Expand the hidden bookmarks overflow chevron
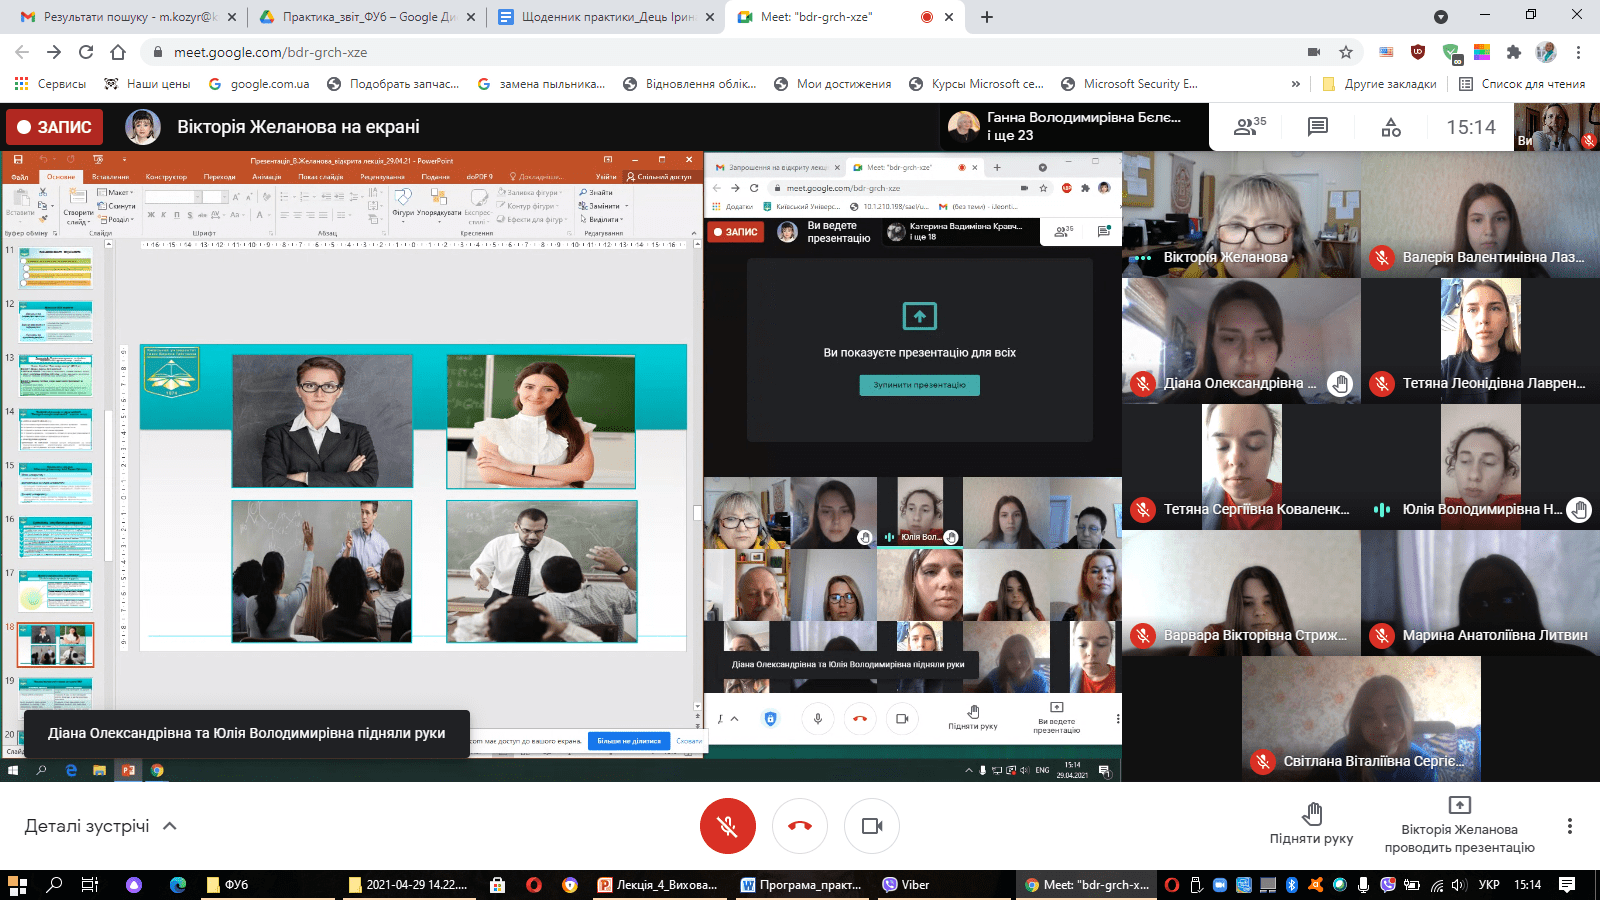 [x=1296, y=84]
